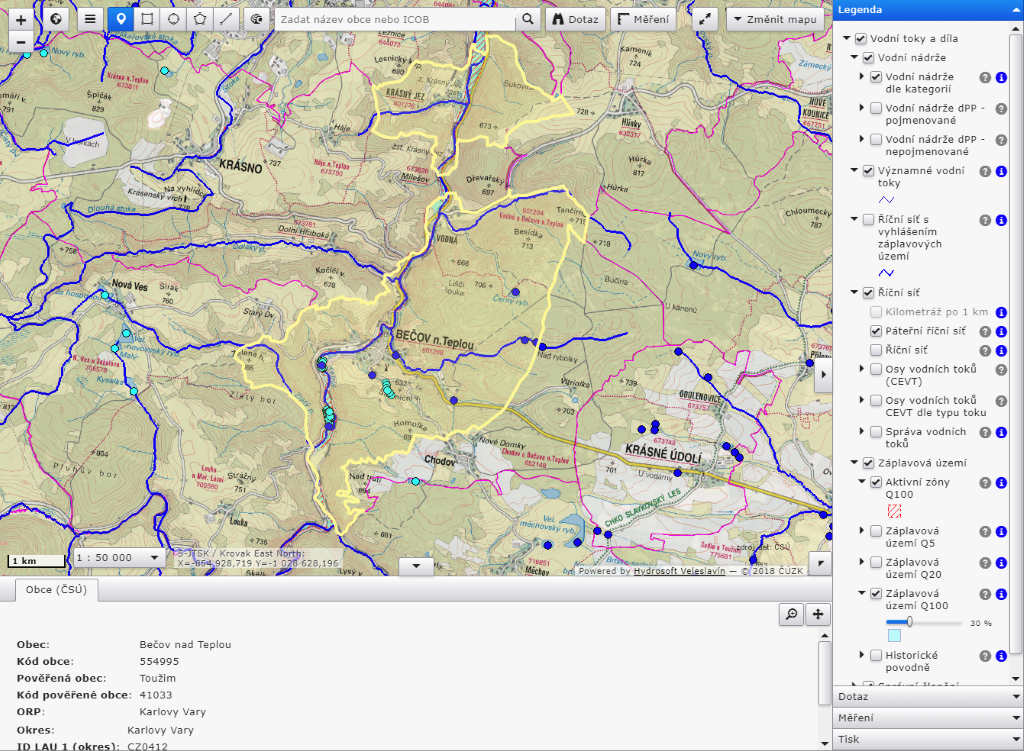Uncheck Vodní toky a díla layer group
Image resolution: width=1024 pixels, height=751 pixels.
coord(861,39)
